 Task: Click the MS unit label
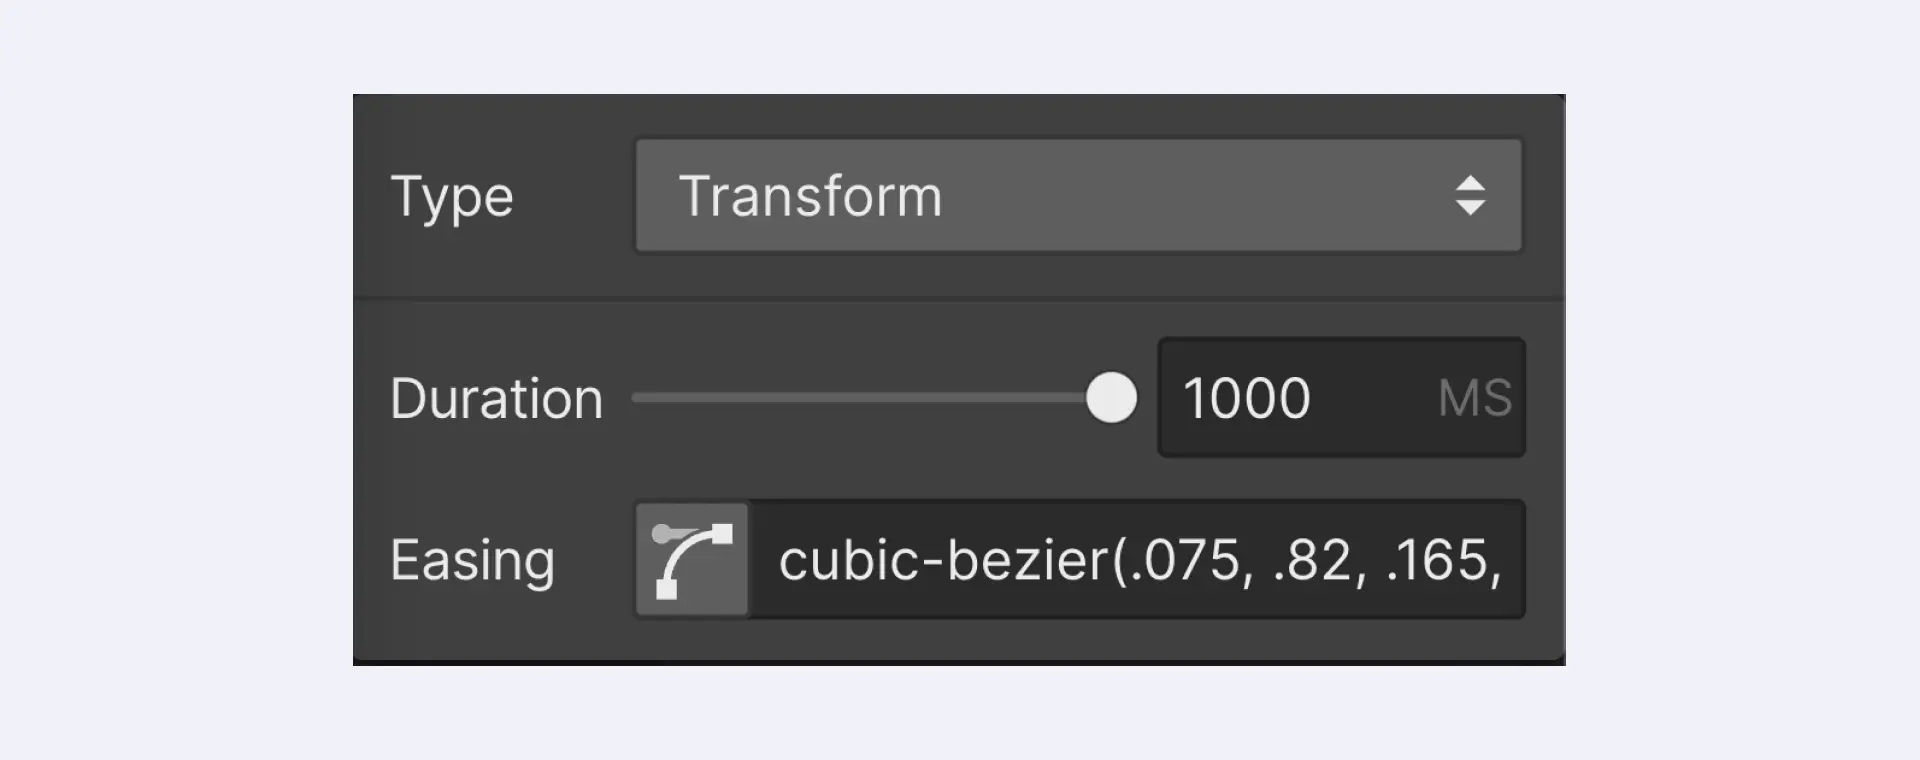[x=1474, y=398]
